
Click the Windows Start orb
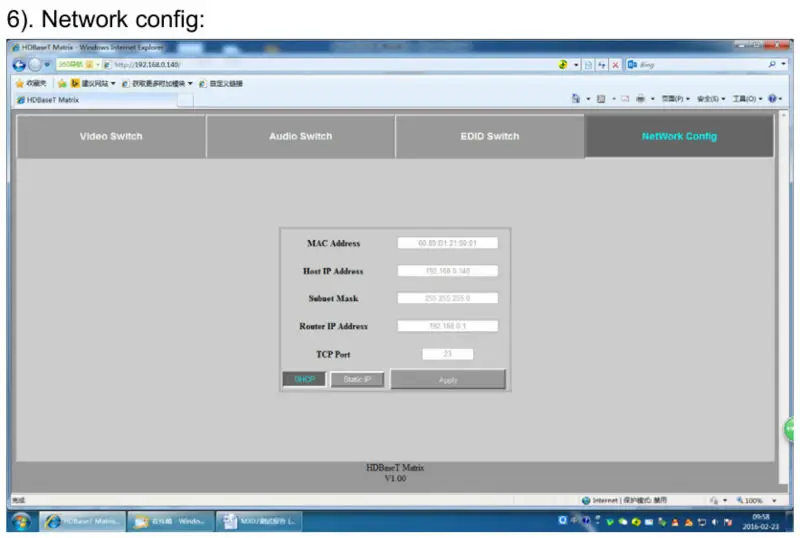(21, 522)
